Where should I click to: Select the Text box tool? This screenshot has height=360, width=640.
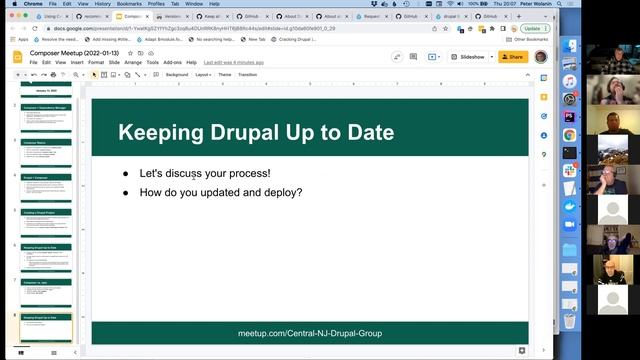point(104,75)
